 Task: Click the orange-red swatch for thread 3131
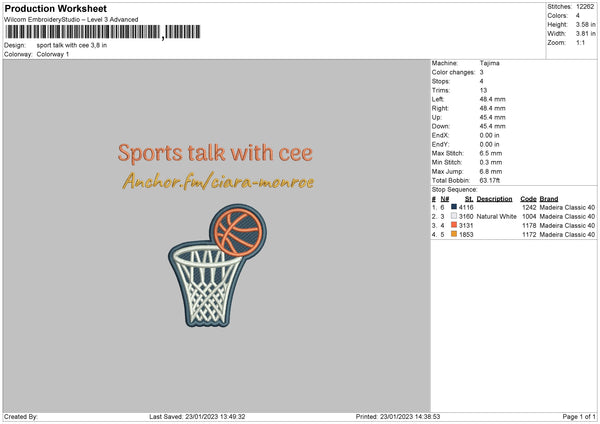(454, 225)
